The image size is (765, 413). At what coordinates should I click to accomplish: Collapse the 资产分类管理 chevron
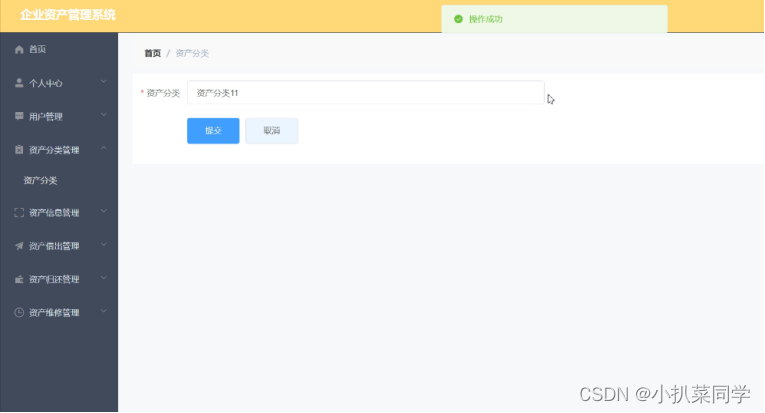click(x=104, y=148)
